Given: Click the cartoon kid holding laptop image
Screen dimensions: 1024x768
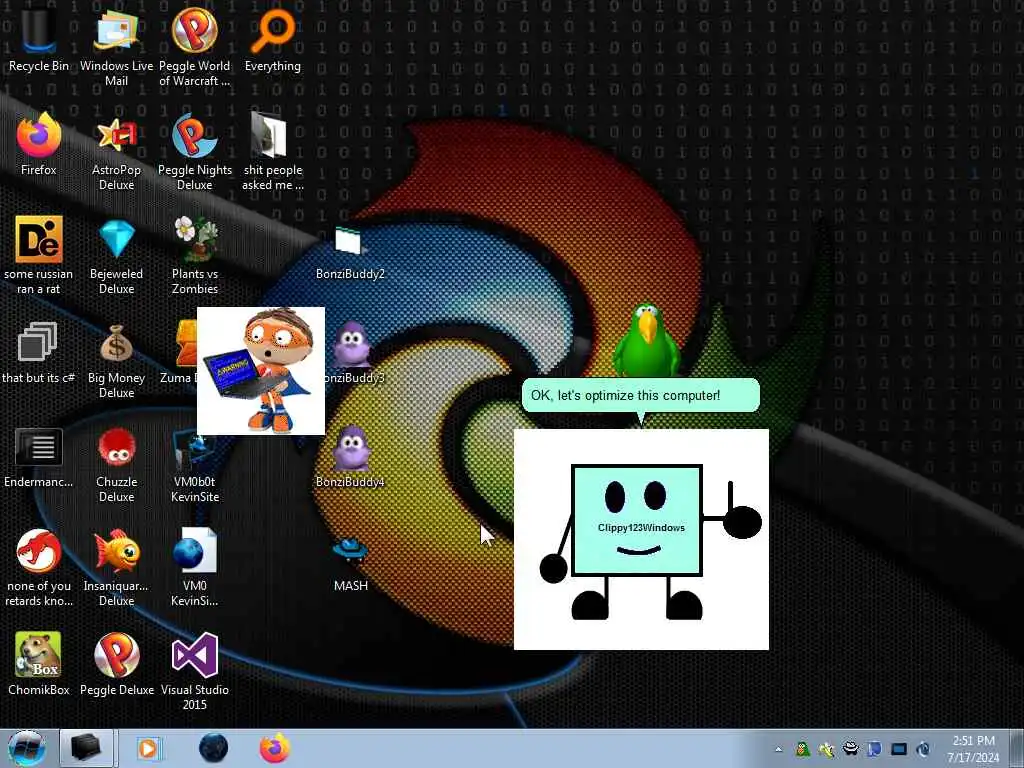Looking at the screenshot, I should click(261, 371).
